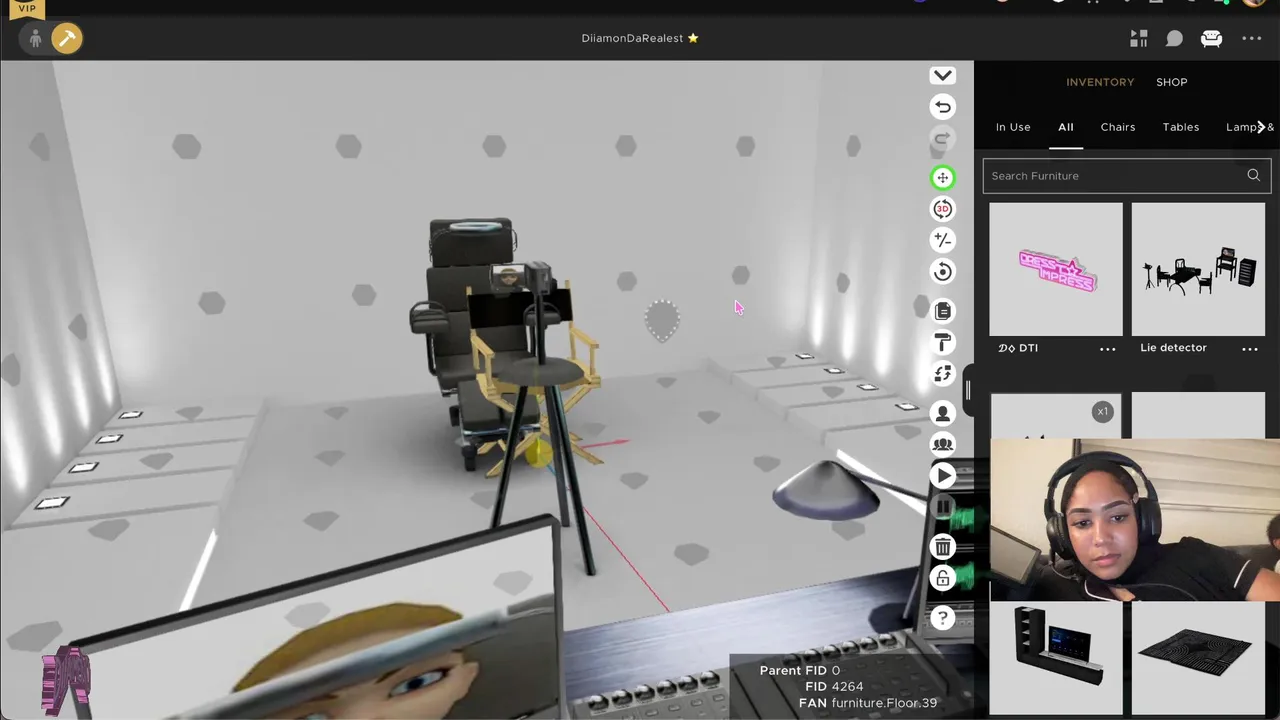Viewport: 1280px width, 720px height.
Task: Click the Search Furniture input field
Action: point(1126,176)
